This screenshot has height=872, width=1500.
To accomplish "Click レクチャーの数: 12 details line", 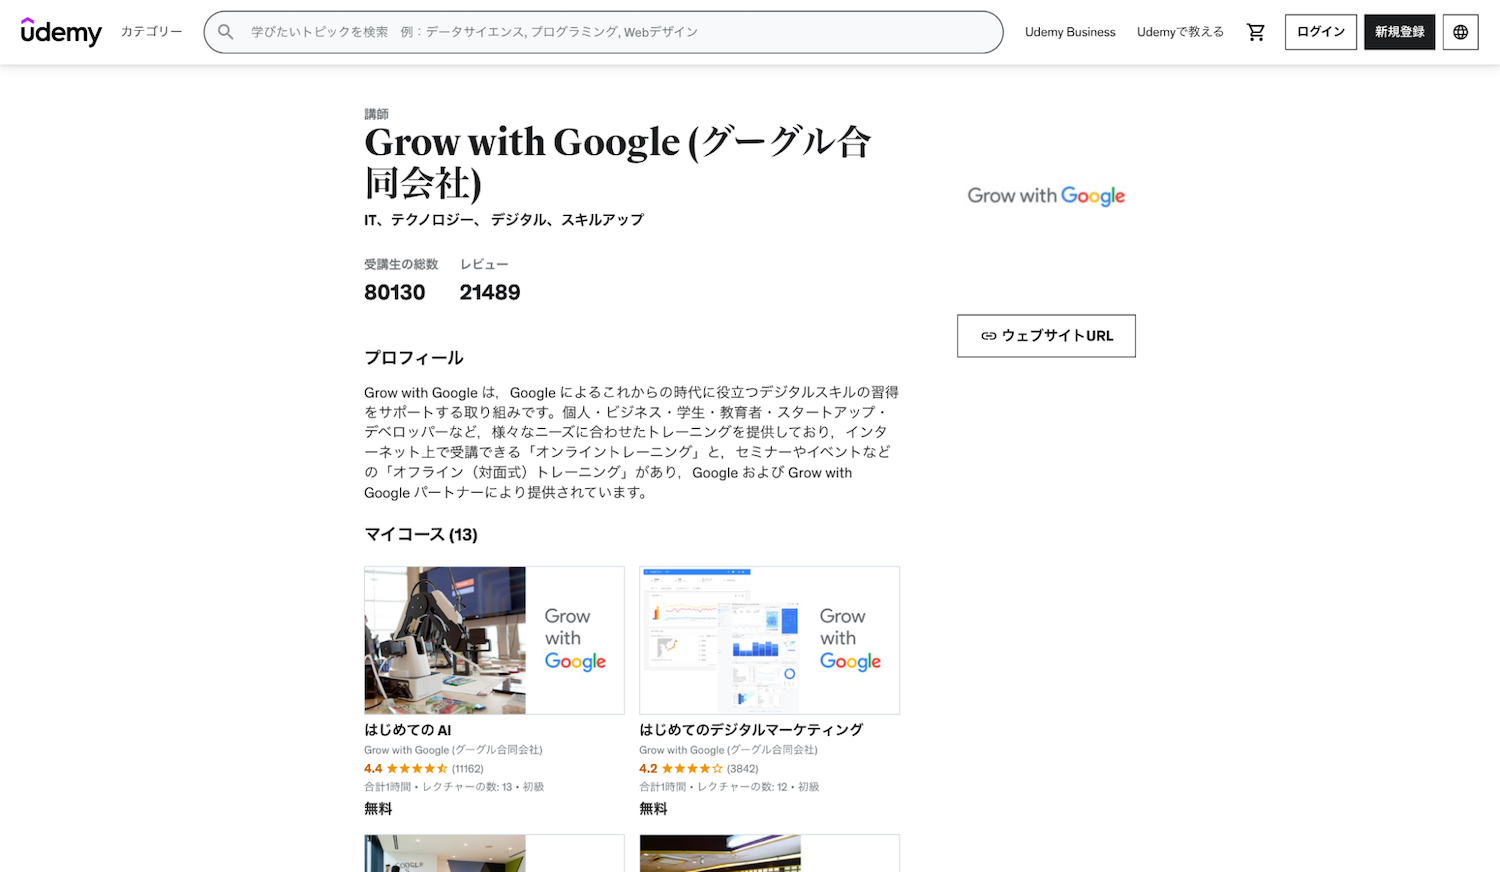I will (729, 787).
